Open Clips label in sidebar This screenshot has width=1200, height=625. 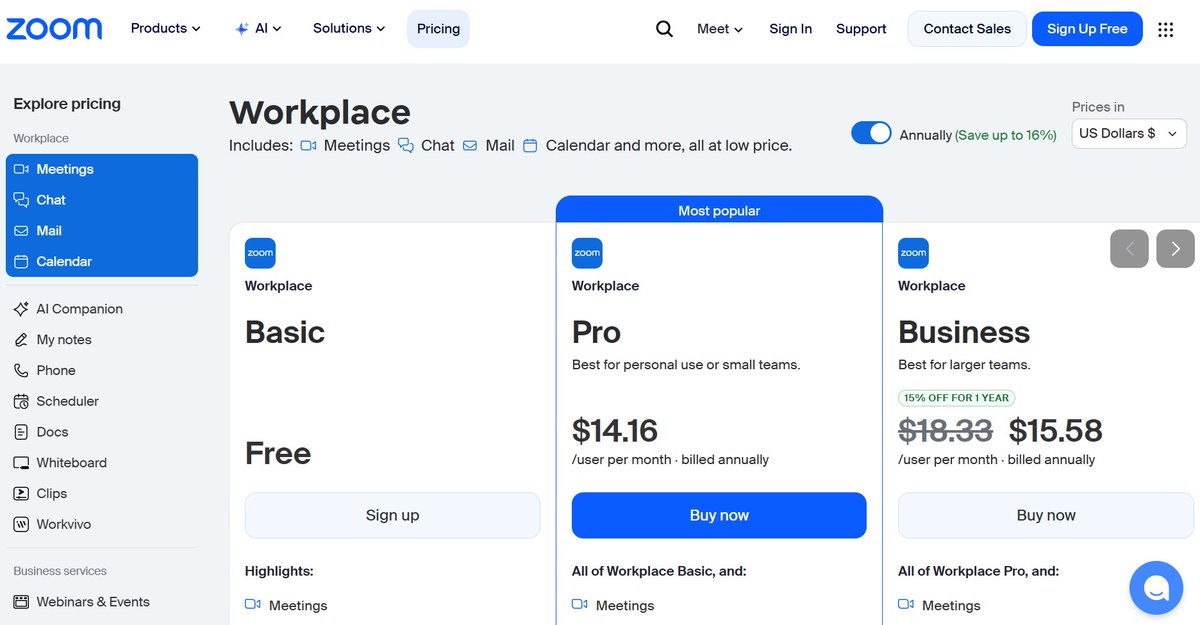point(52,494)
